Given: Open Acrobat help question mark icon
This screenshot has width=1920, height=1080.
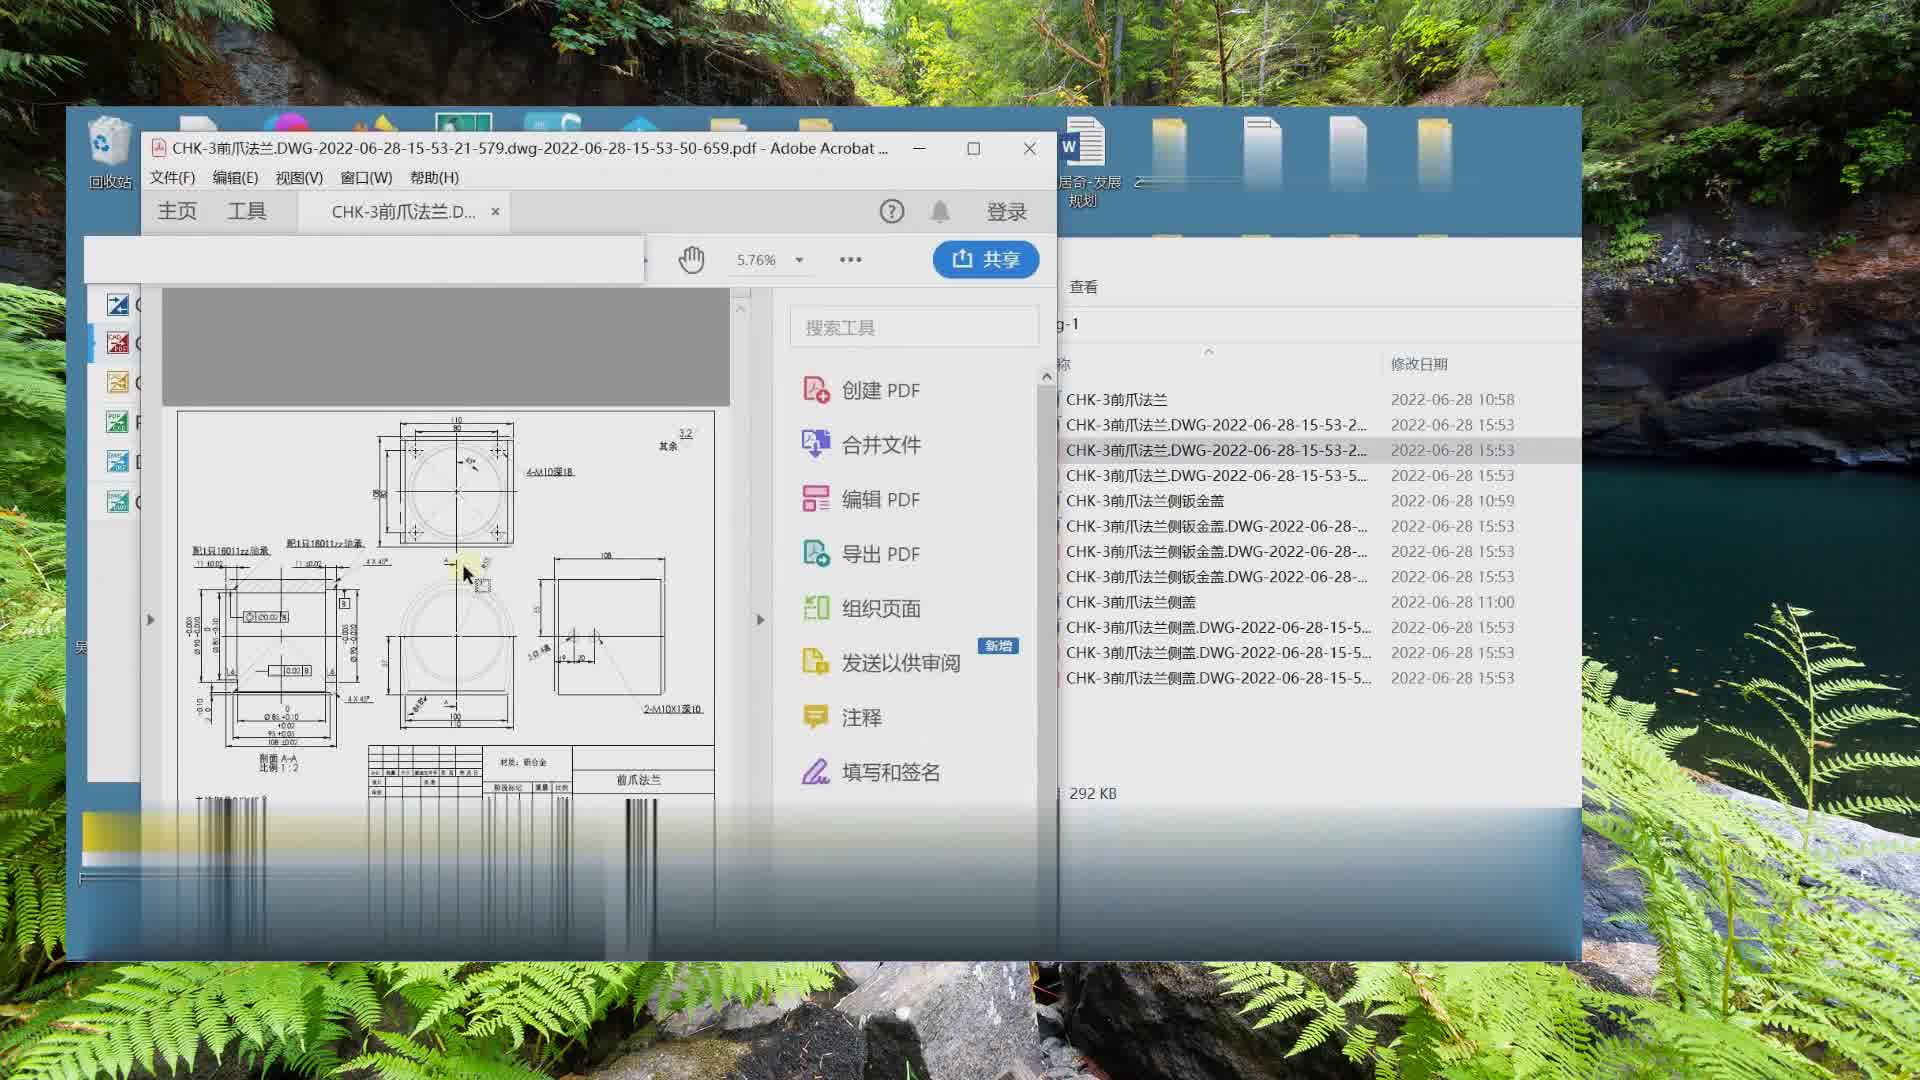Looking at the screenshot, I should [891, 211].
